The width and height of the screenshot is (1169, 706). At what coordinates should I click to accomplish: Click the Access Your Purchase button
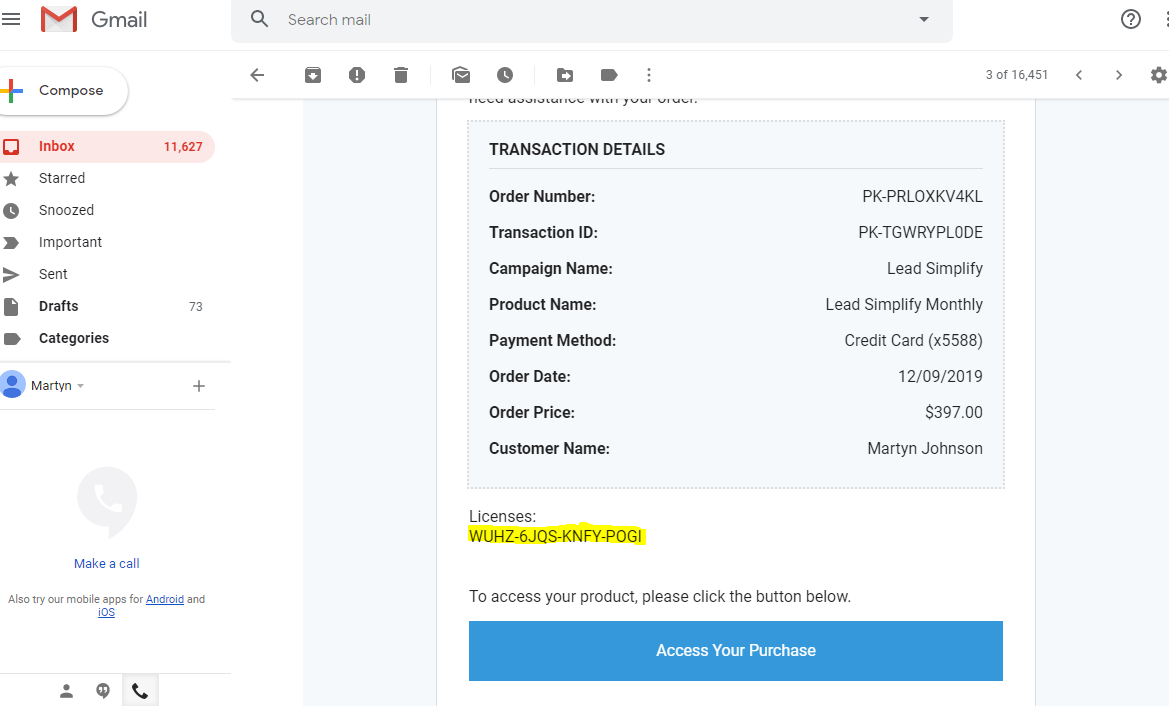click(x=735, y=650)
